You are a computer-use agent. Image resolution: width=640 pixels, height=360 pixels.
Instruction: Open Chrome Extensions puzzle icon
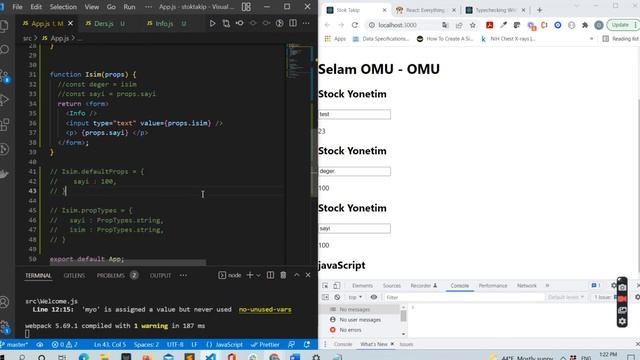pos(585,25)
